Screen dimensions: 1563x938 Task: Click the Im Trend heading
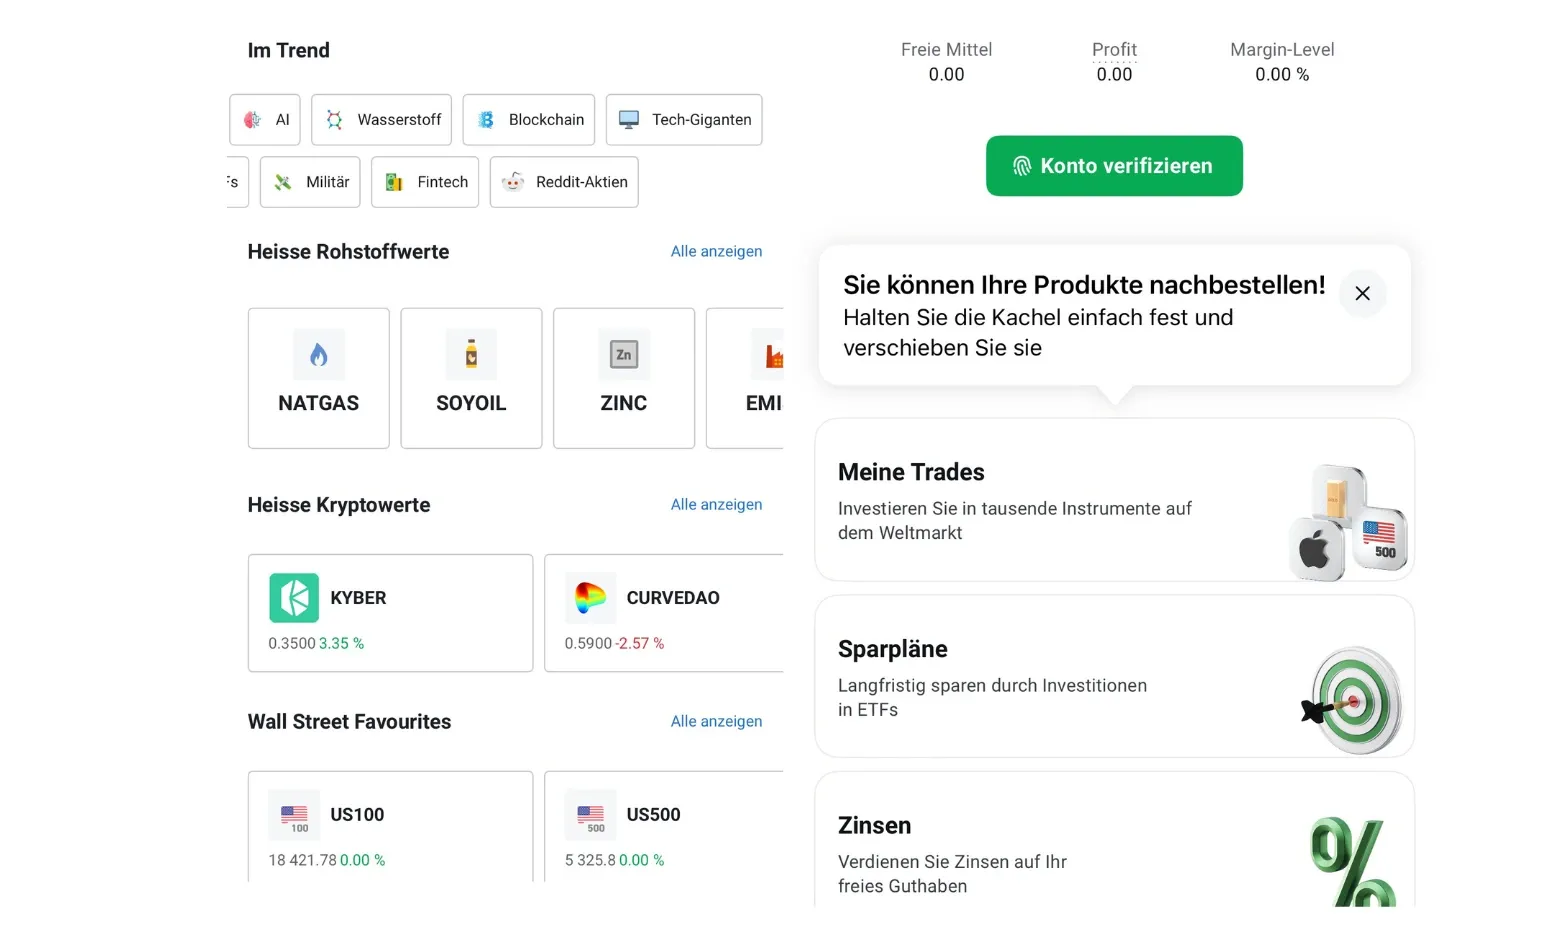pyautogui.click(x=288, y=50)
